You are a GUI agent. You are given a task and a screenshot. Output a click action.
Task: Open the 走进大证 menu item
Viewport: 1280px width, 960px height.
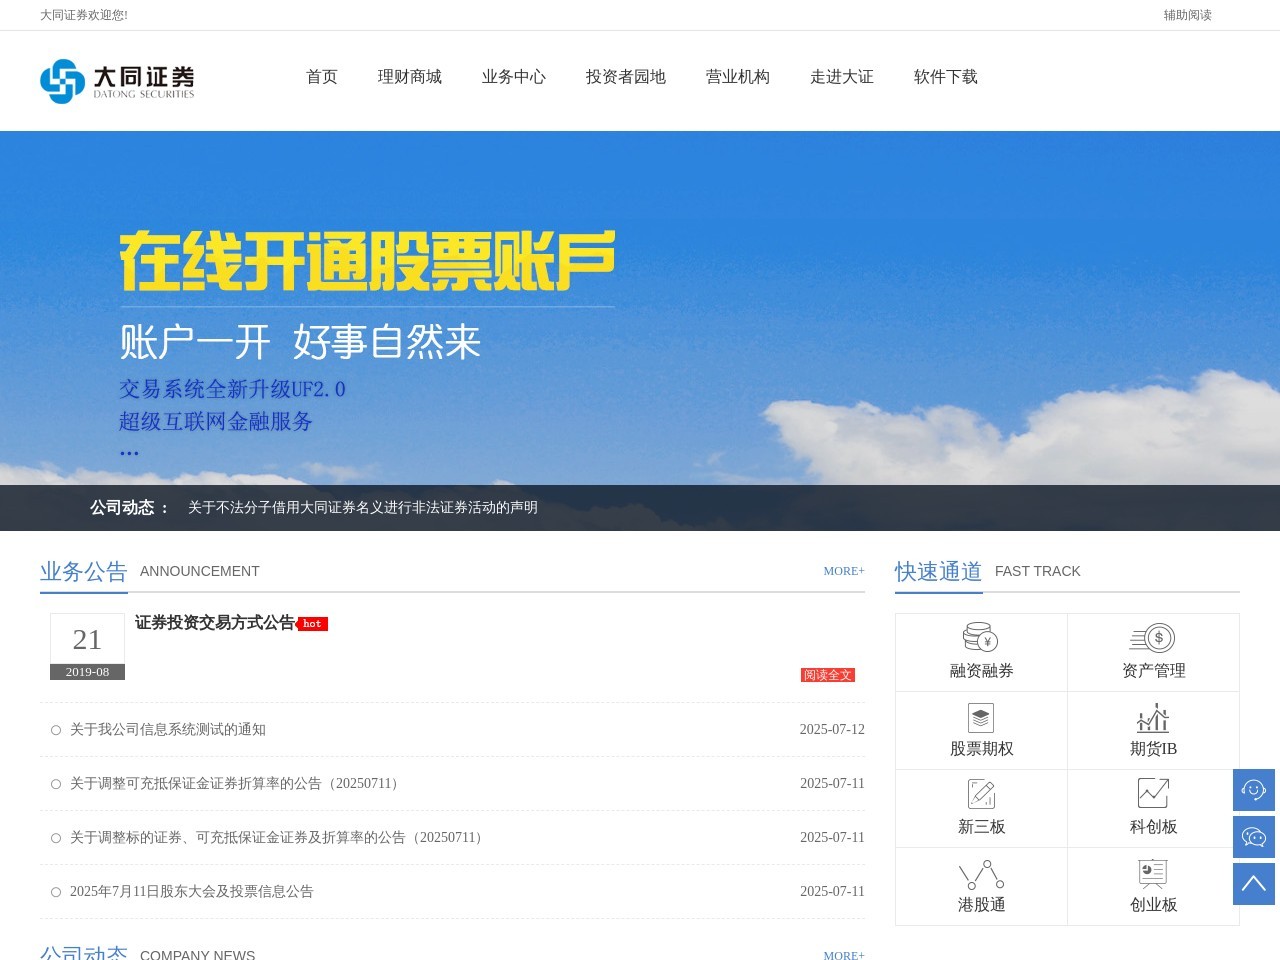click(842, 77)
